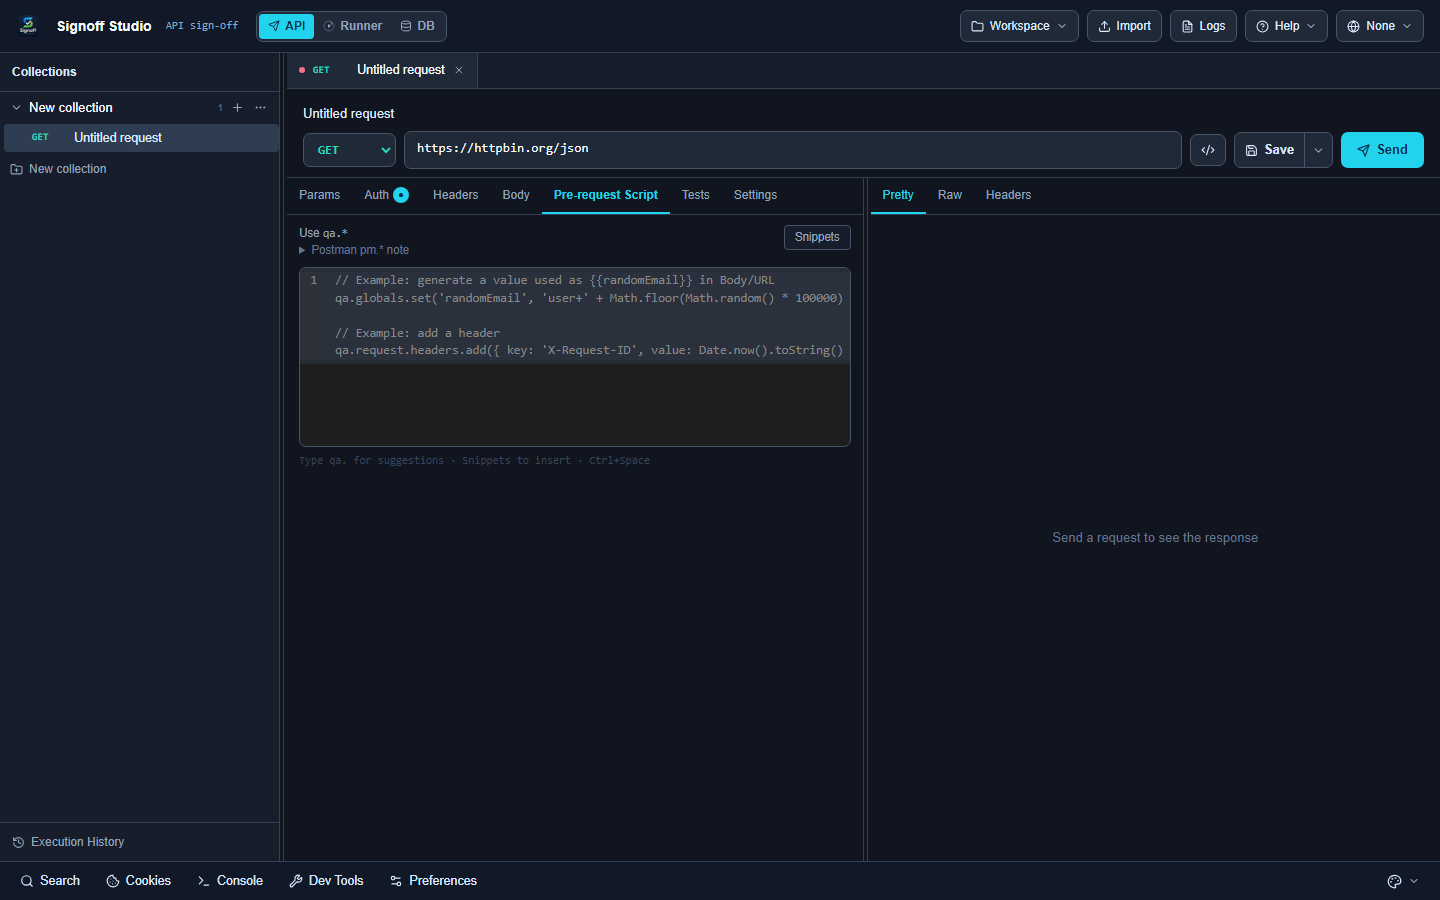
Task: Collapse the expanded New collection folder
Action: (16, 108)
